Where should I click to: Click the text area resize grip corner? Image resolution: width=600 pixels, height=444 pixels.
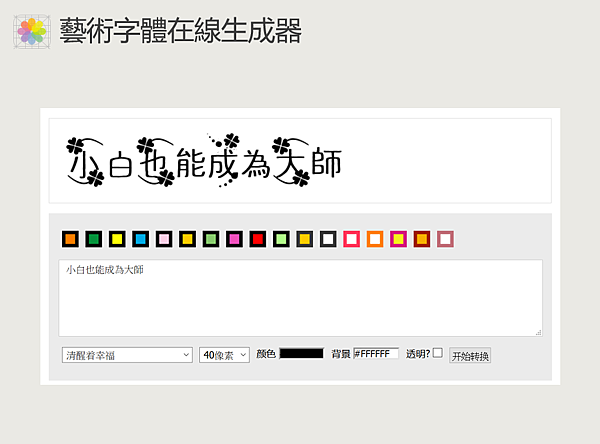538,333
